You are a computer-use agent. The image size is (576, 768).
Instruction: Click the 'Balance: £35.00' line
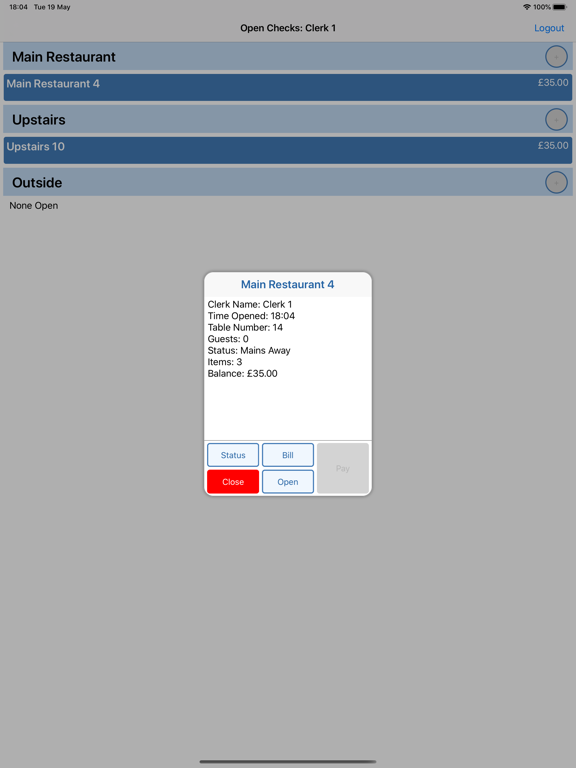coord(242,373)
